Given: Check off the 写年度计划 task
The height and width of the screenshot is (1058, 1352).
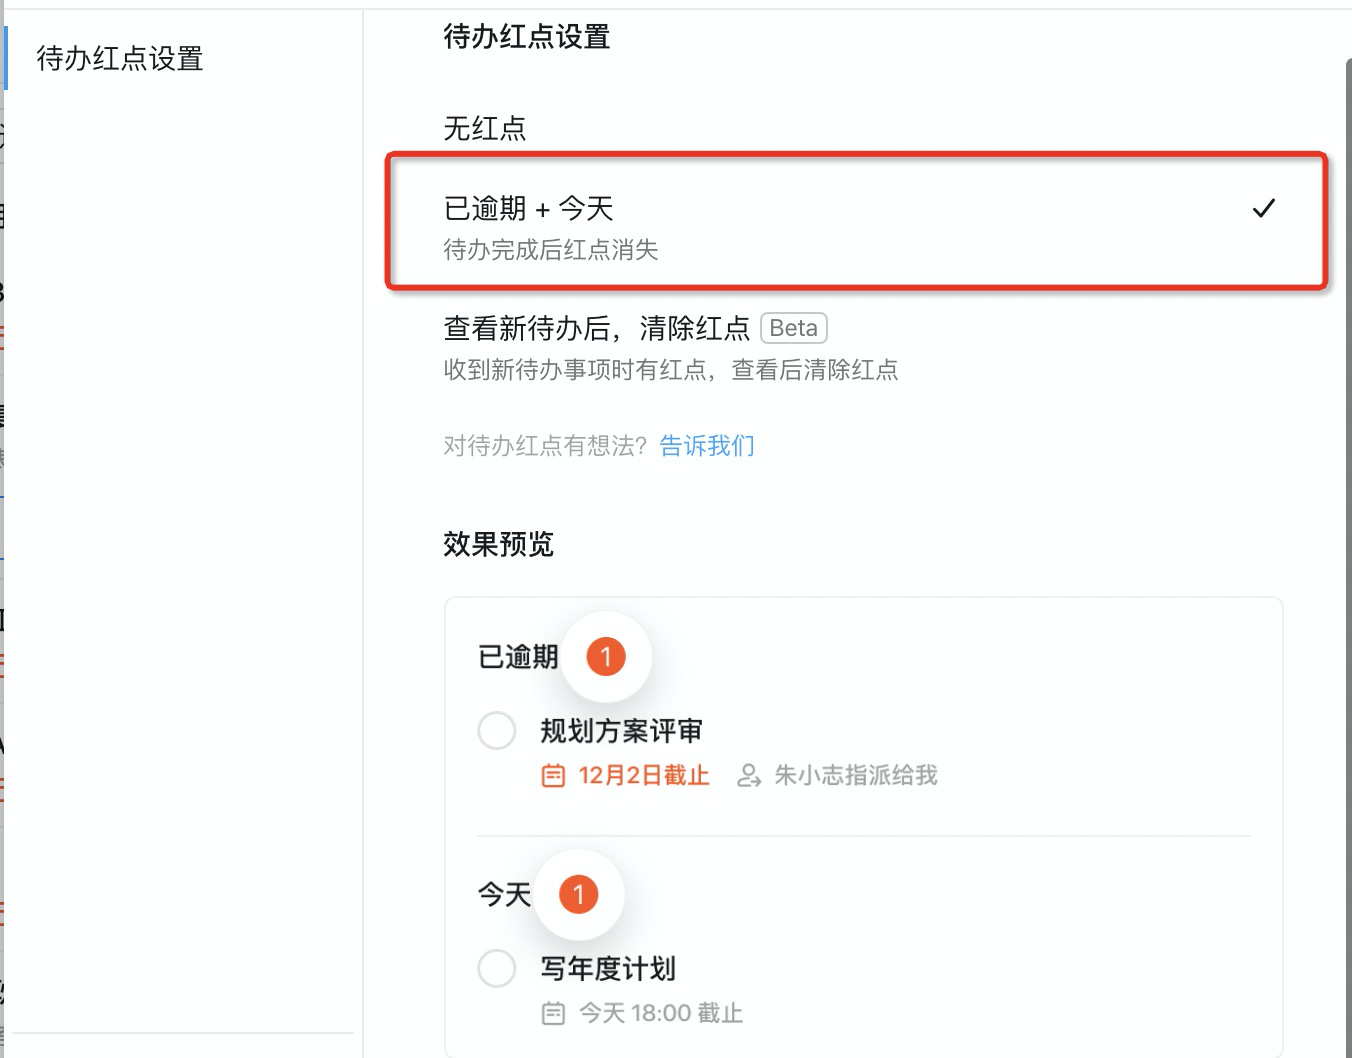Looking at the screenshot, I should (497, 968).
